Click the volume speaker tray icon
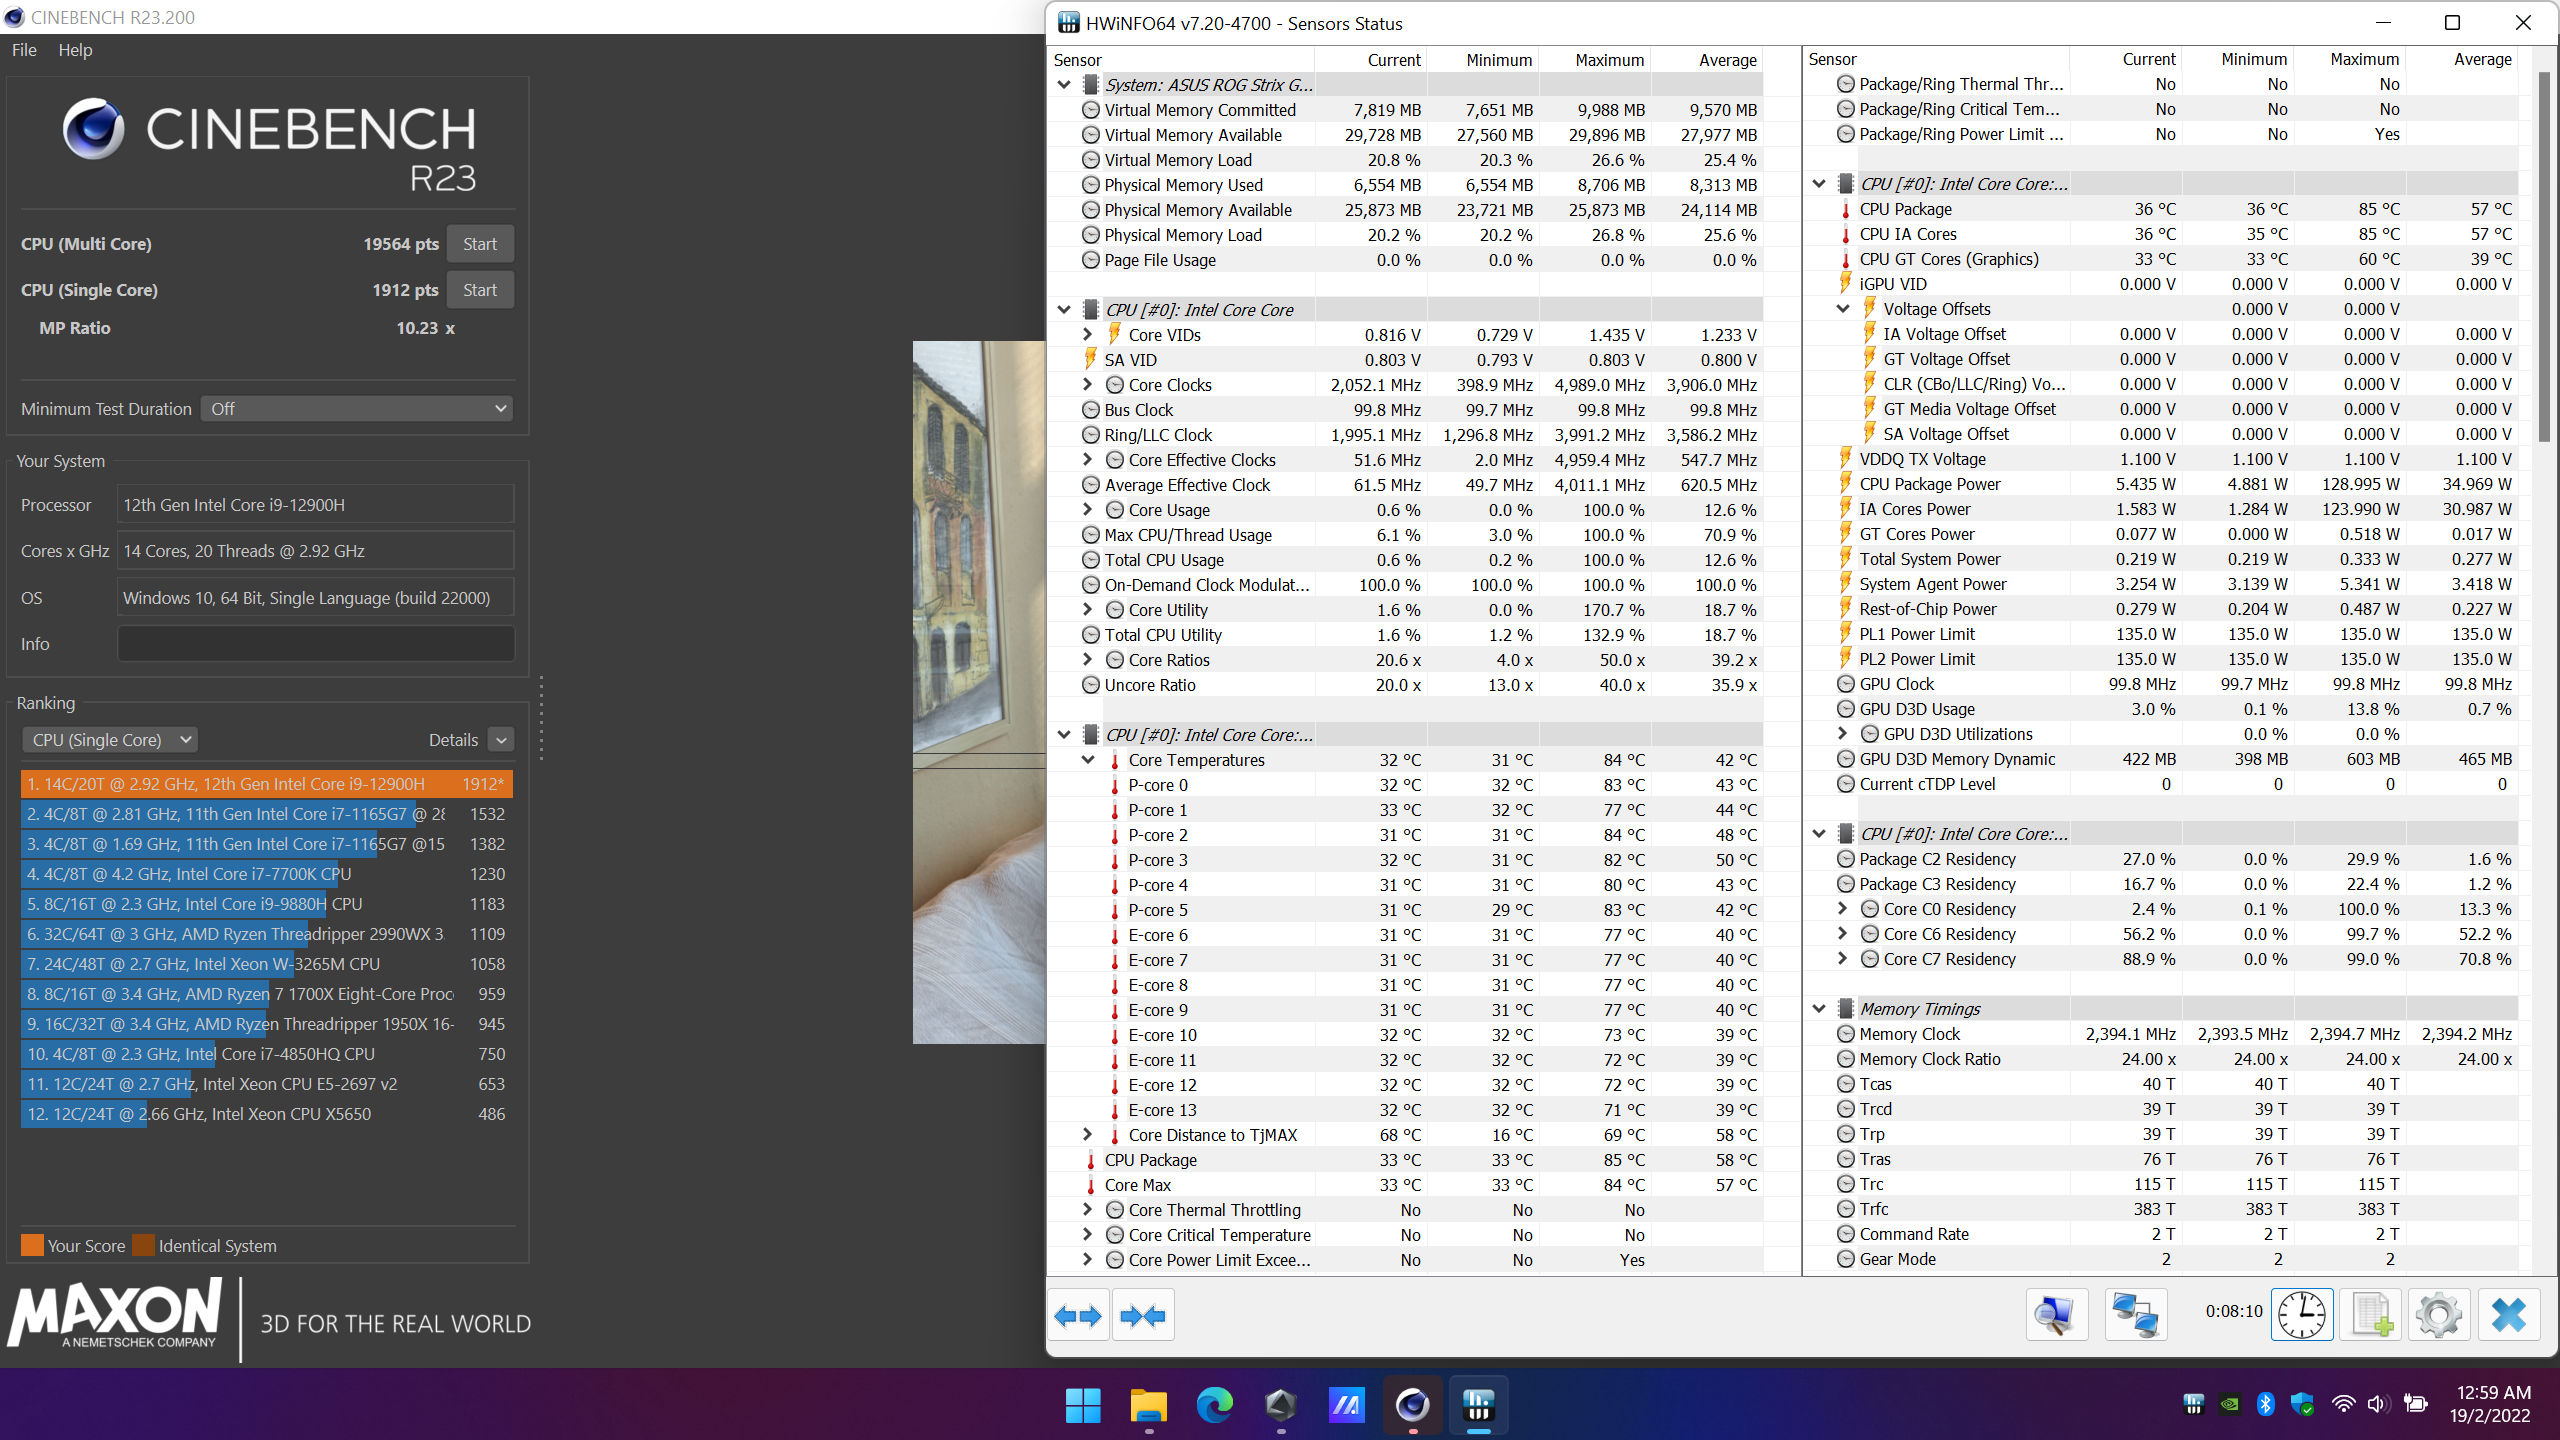Image resolution: width=2560 pixels, height=1440 pixels. (x=2379, y=1404)
